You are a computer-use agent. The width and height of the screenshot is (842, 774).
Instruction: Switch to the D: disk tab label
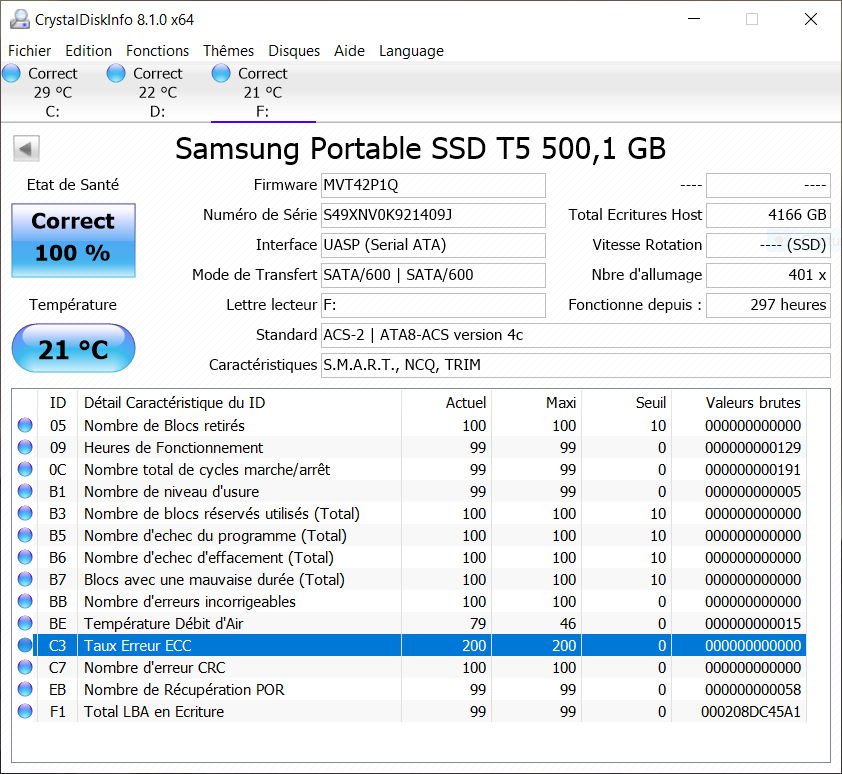tap(157, 112)
